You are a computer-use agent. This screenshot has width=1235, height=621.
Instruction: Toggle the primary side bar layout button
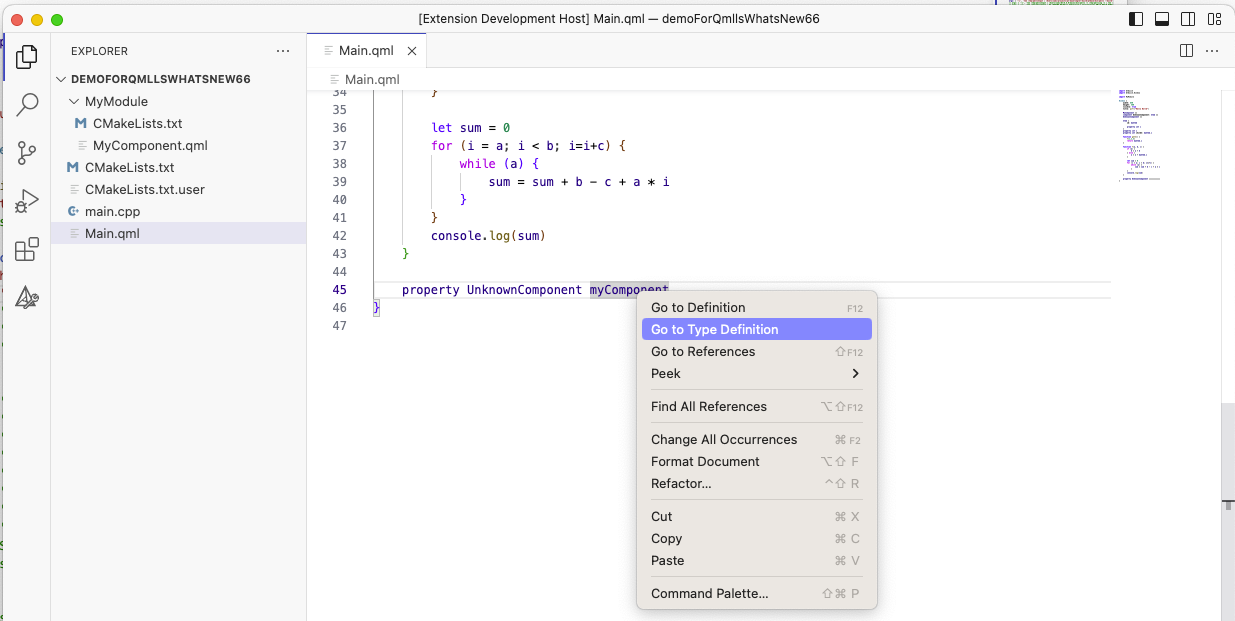pos(1136,19)
